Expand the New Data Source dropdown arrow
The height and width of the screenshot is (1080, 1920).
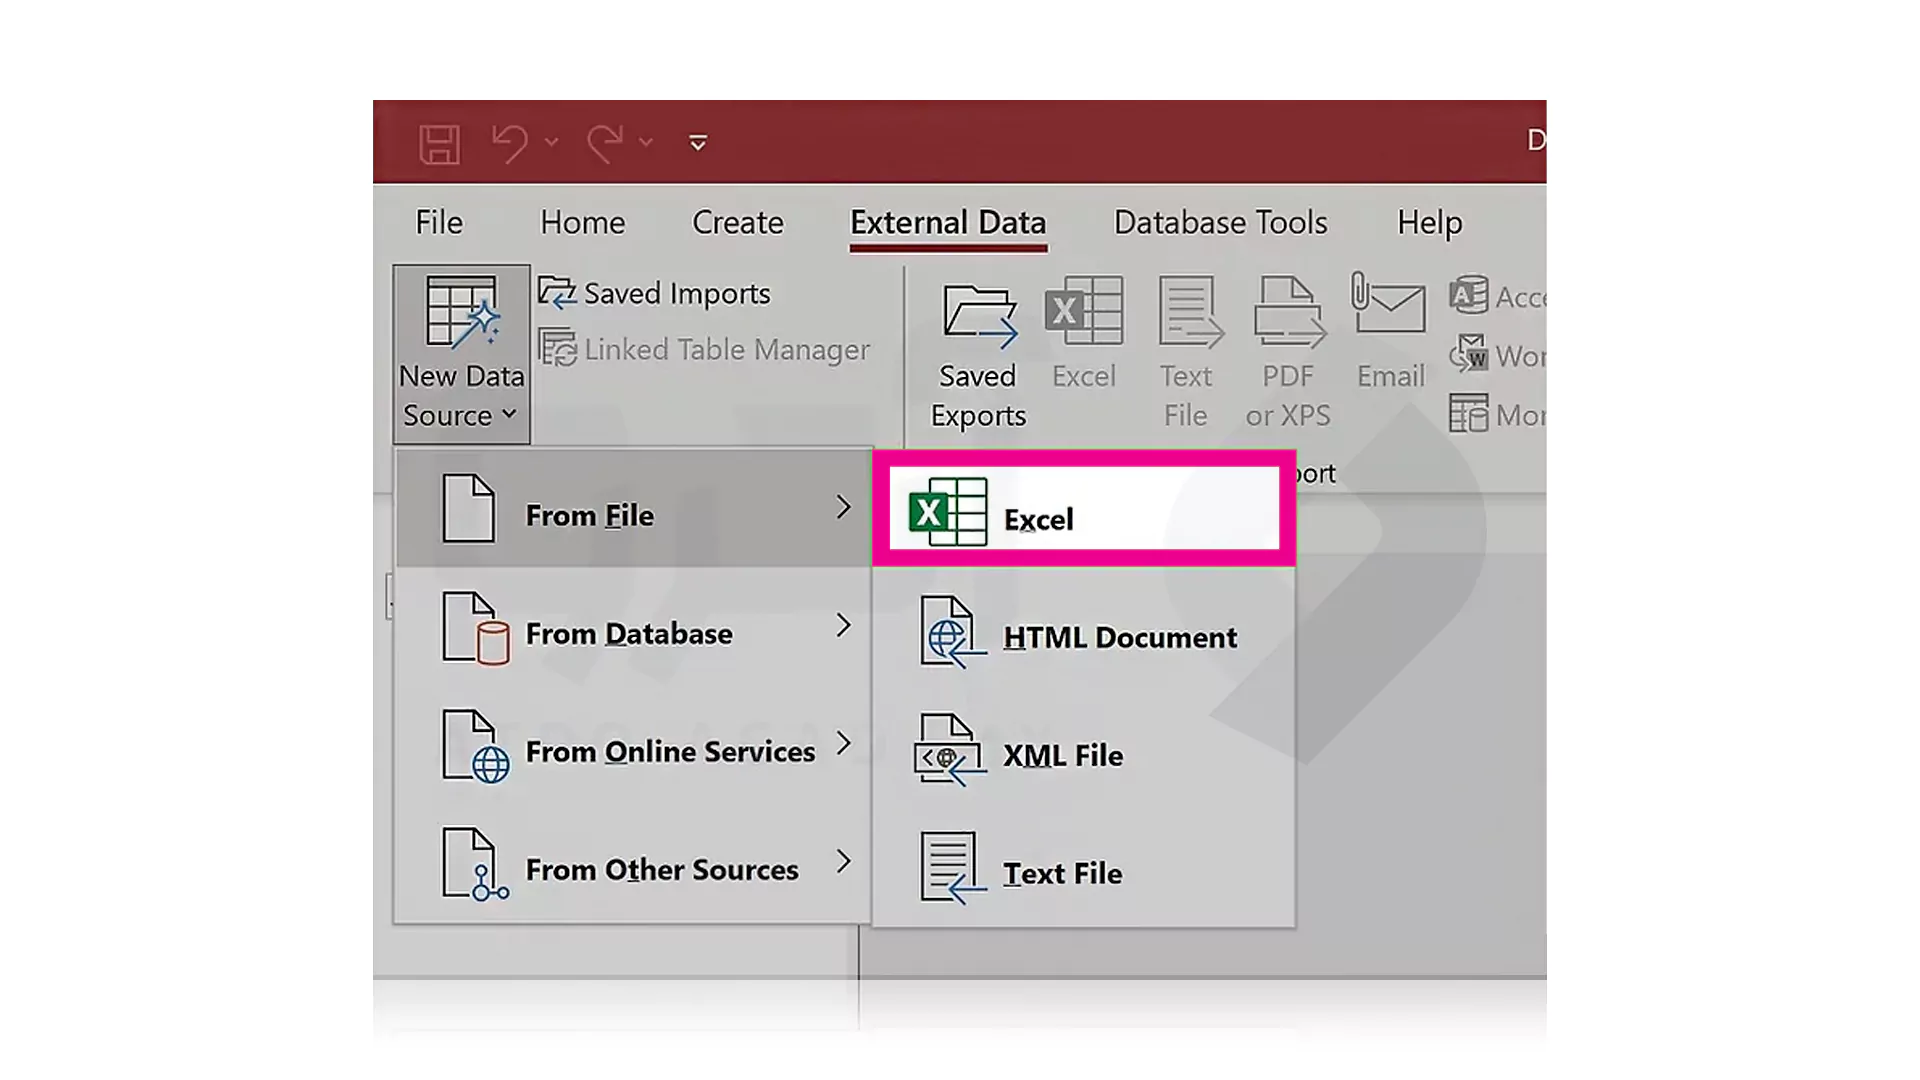[x=509, y=414]
